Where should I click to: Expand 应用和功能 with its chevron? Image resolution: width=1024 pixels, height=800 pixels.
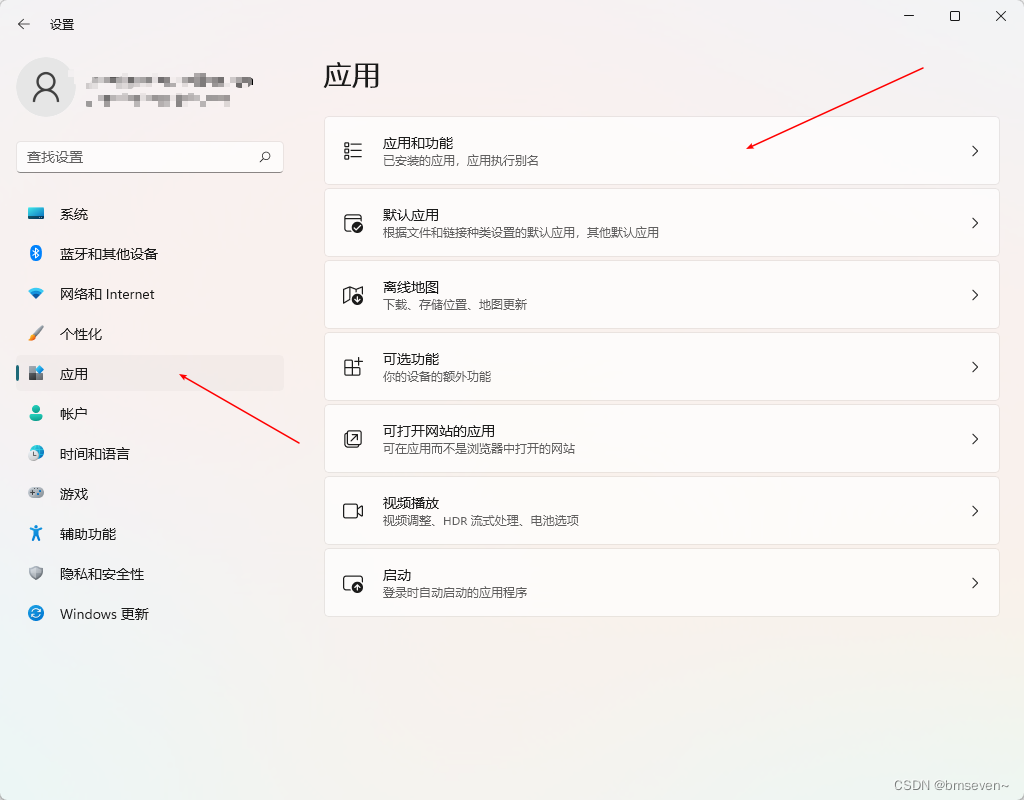975,150
